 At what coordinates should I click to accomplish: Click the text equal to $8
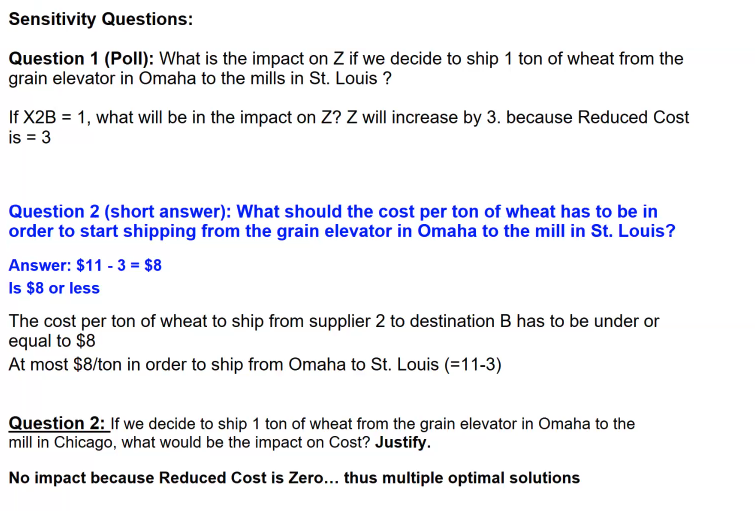52,341
